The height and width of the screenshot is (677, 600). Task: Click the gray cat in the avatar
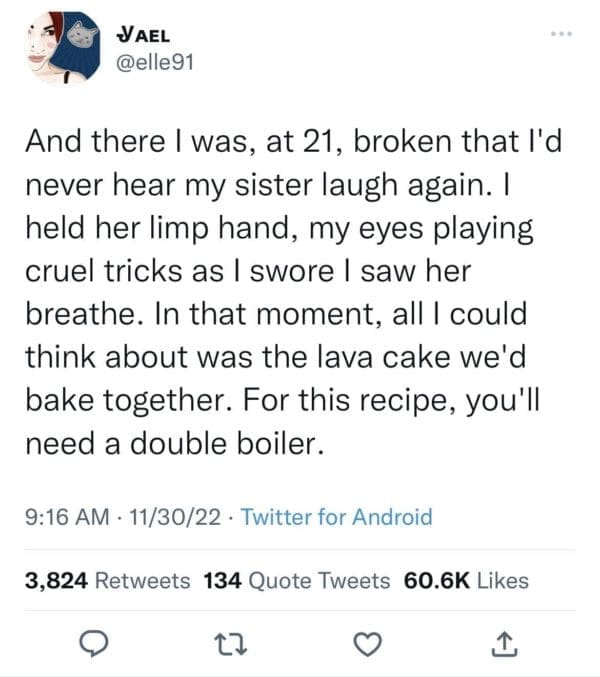coord(78,37)
